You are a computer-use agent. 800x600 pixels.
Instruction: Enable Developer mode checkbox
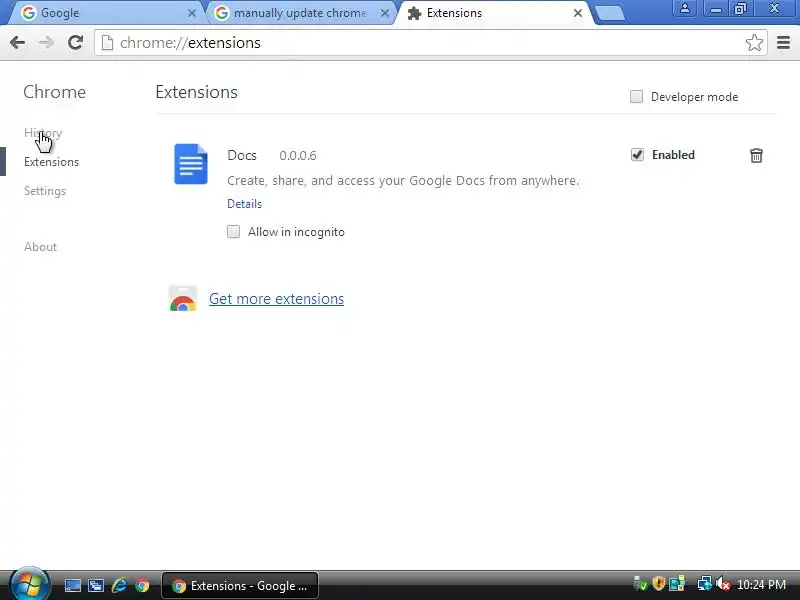tap(636, 96)
